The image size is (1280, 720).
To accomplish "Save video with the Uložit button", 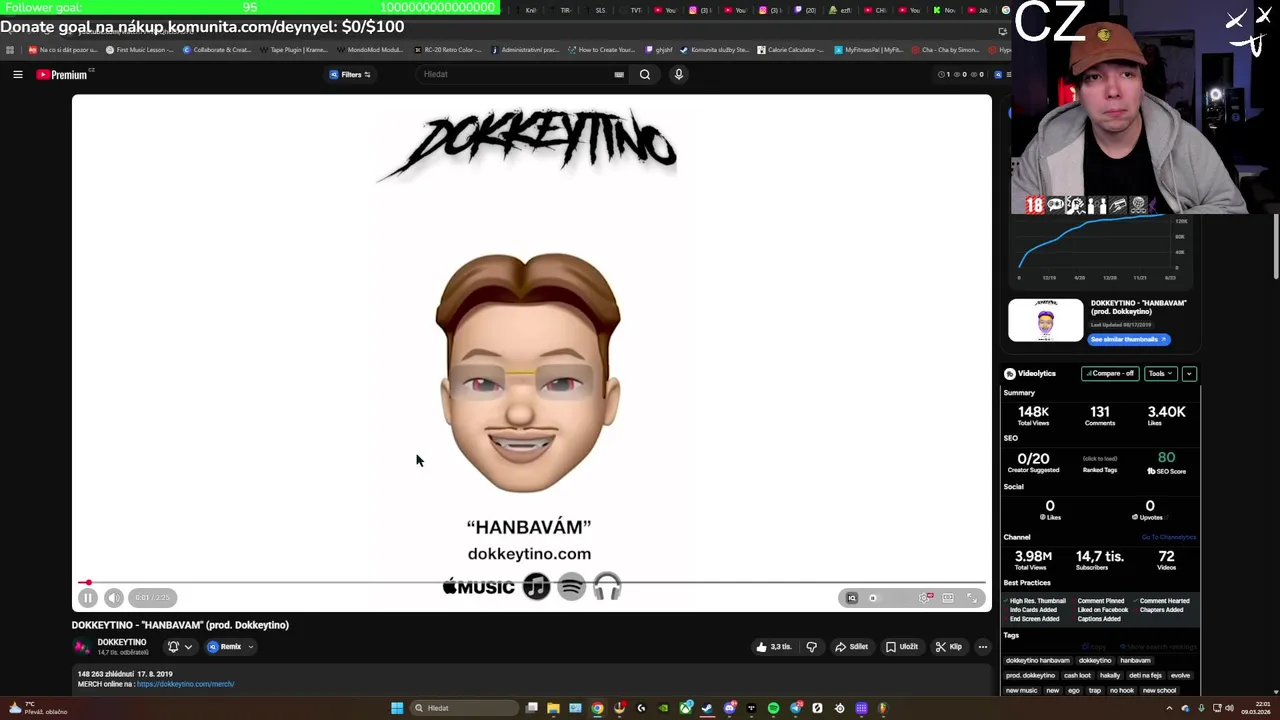I will click(902, 647).
